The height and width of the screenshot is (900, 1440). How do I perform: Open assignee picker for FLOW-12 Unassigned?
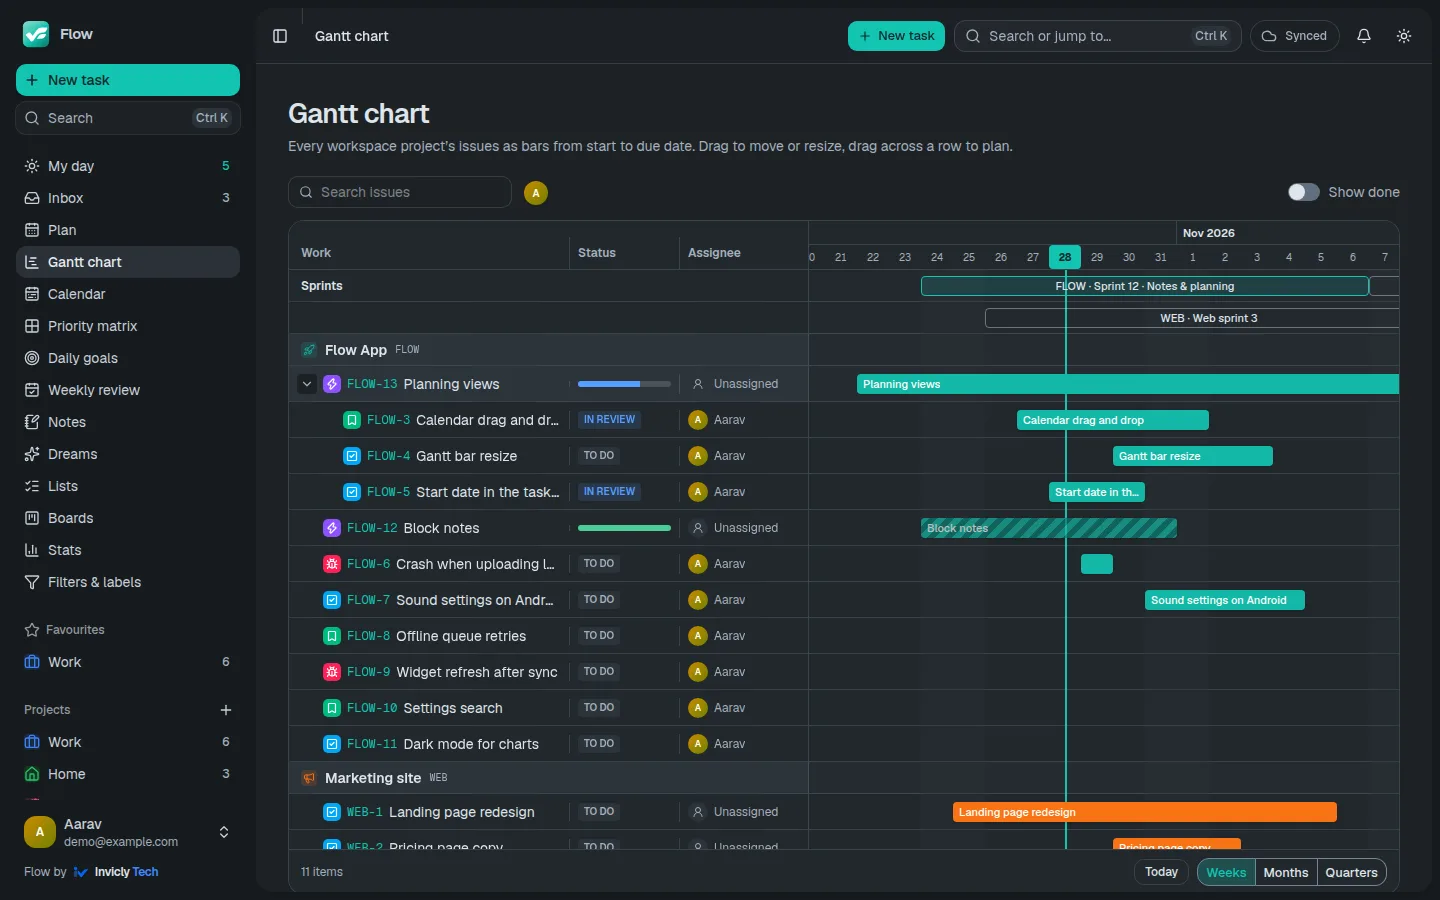point(735,528)
